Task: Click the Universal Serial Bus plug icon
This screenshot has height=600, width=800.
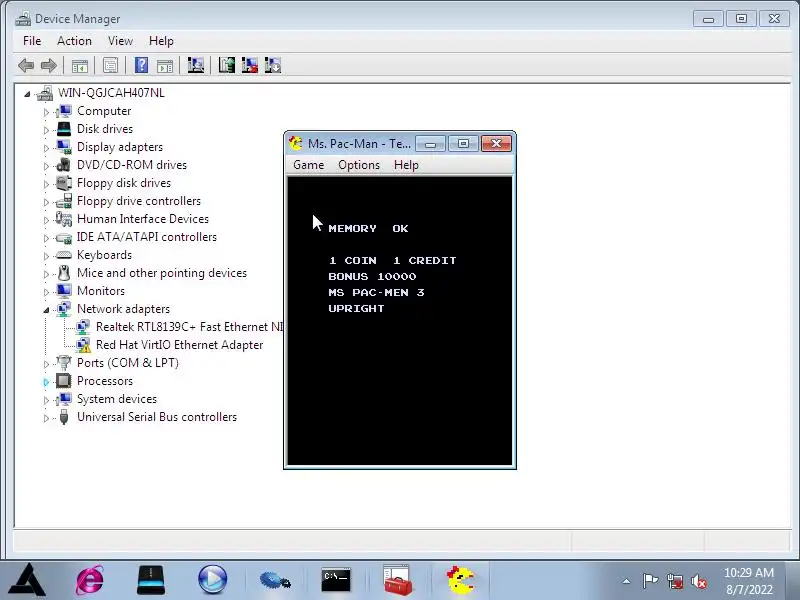Action: click(64, 417)
